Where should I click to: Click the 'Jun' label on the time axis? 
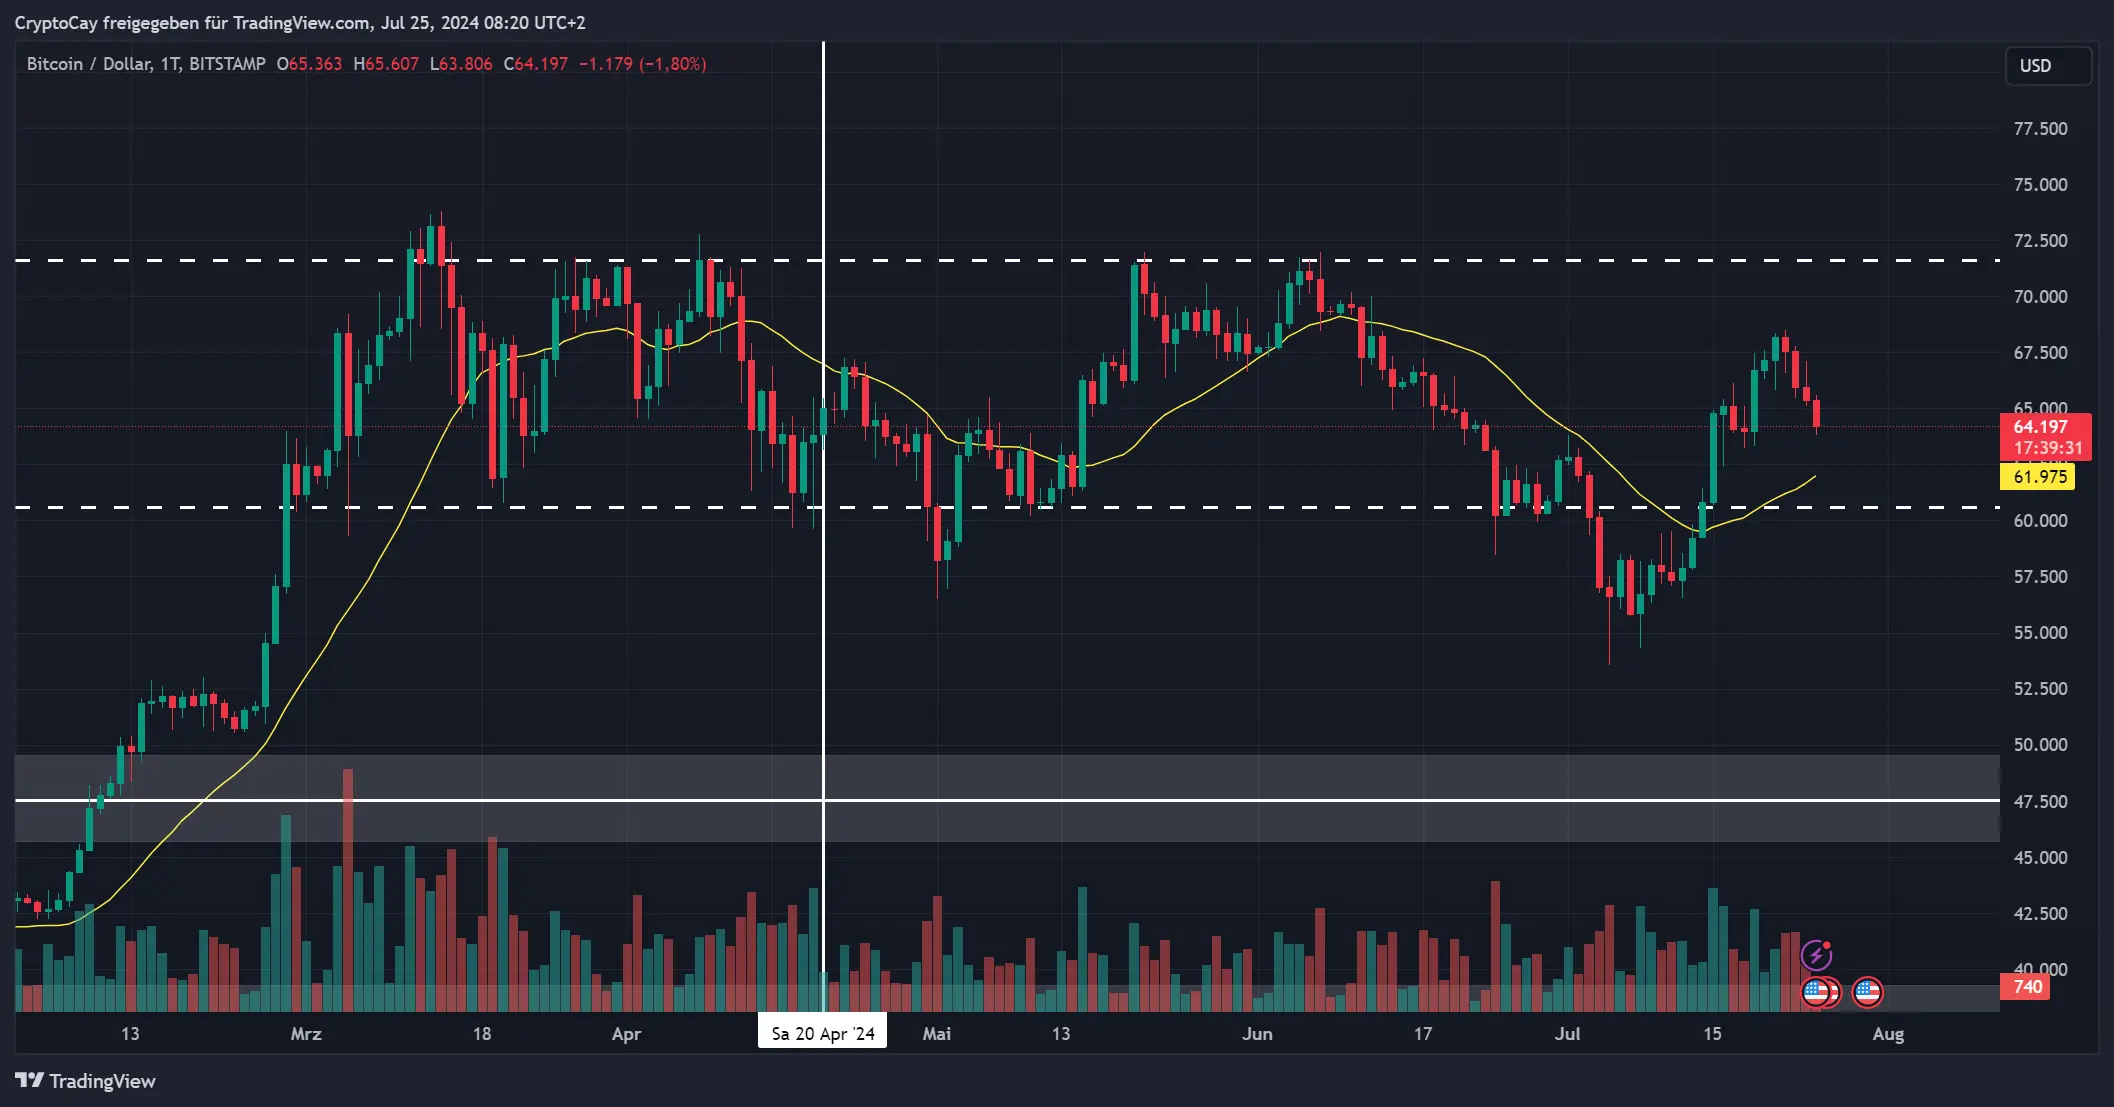[1257, 1034]
